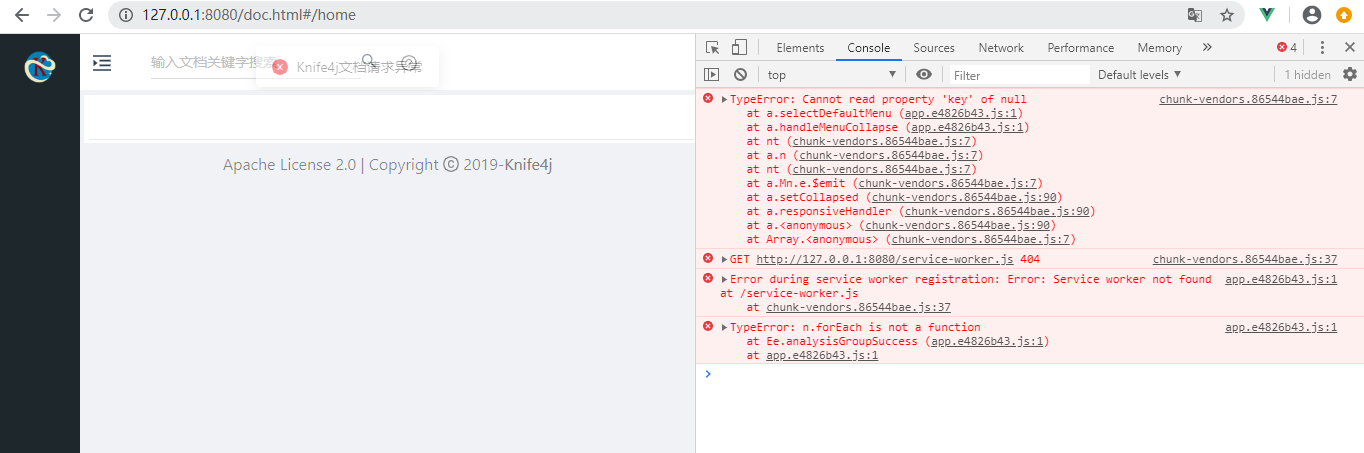Toggle the menu collapse icon
The width and height of the screenshot is (1364, 453).
click(x=102, y=63)
